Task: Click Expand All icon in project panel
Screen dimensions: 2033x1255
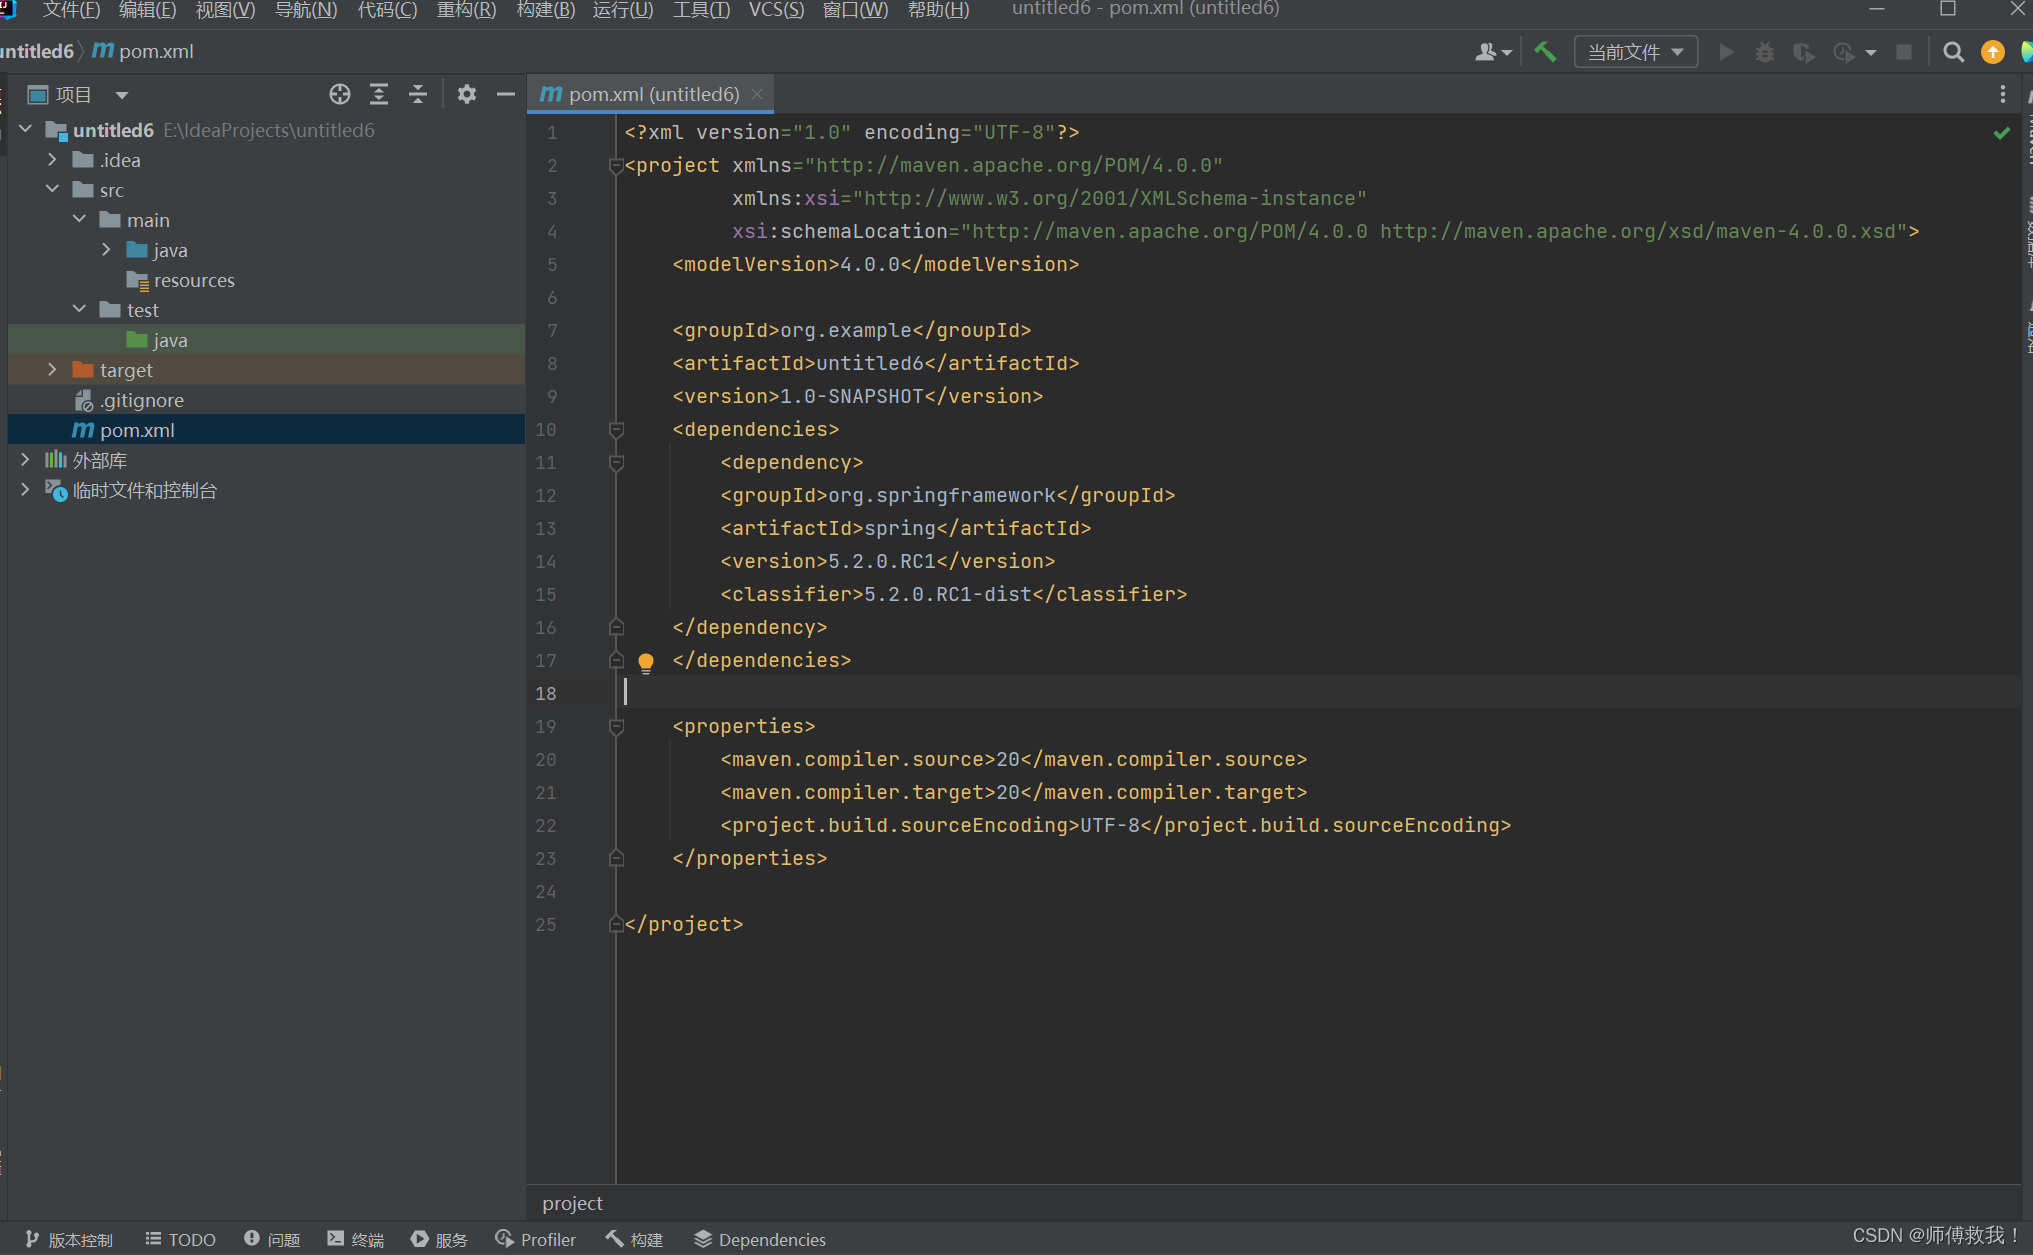Action: pos(379,94)
